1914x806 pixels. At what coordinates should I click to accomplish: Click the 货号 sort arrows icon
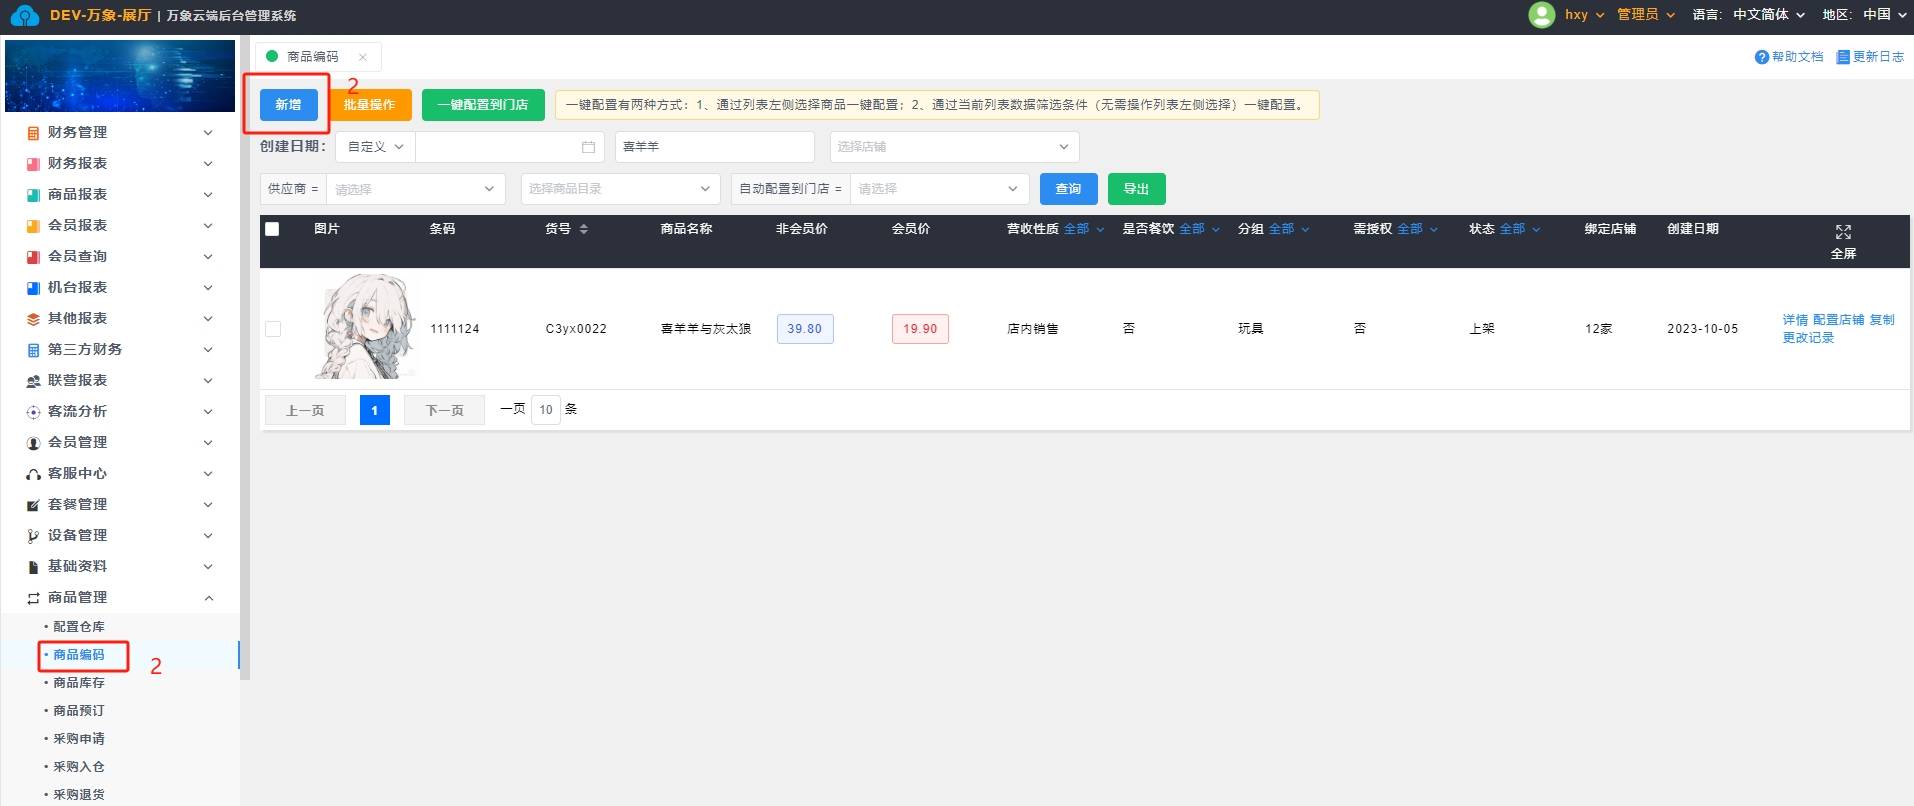(584, 229)
